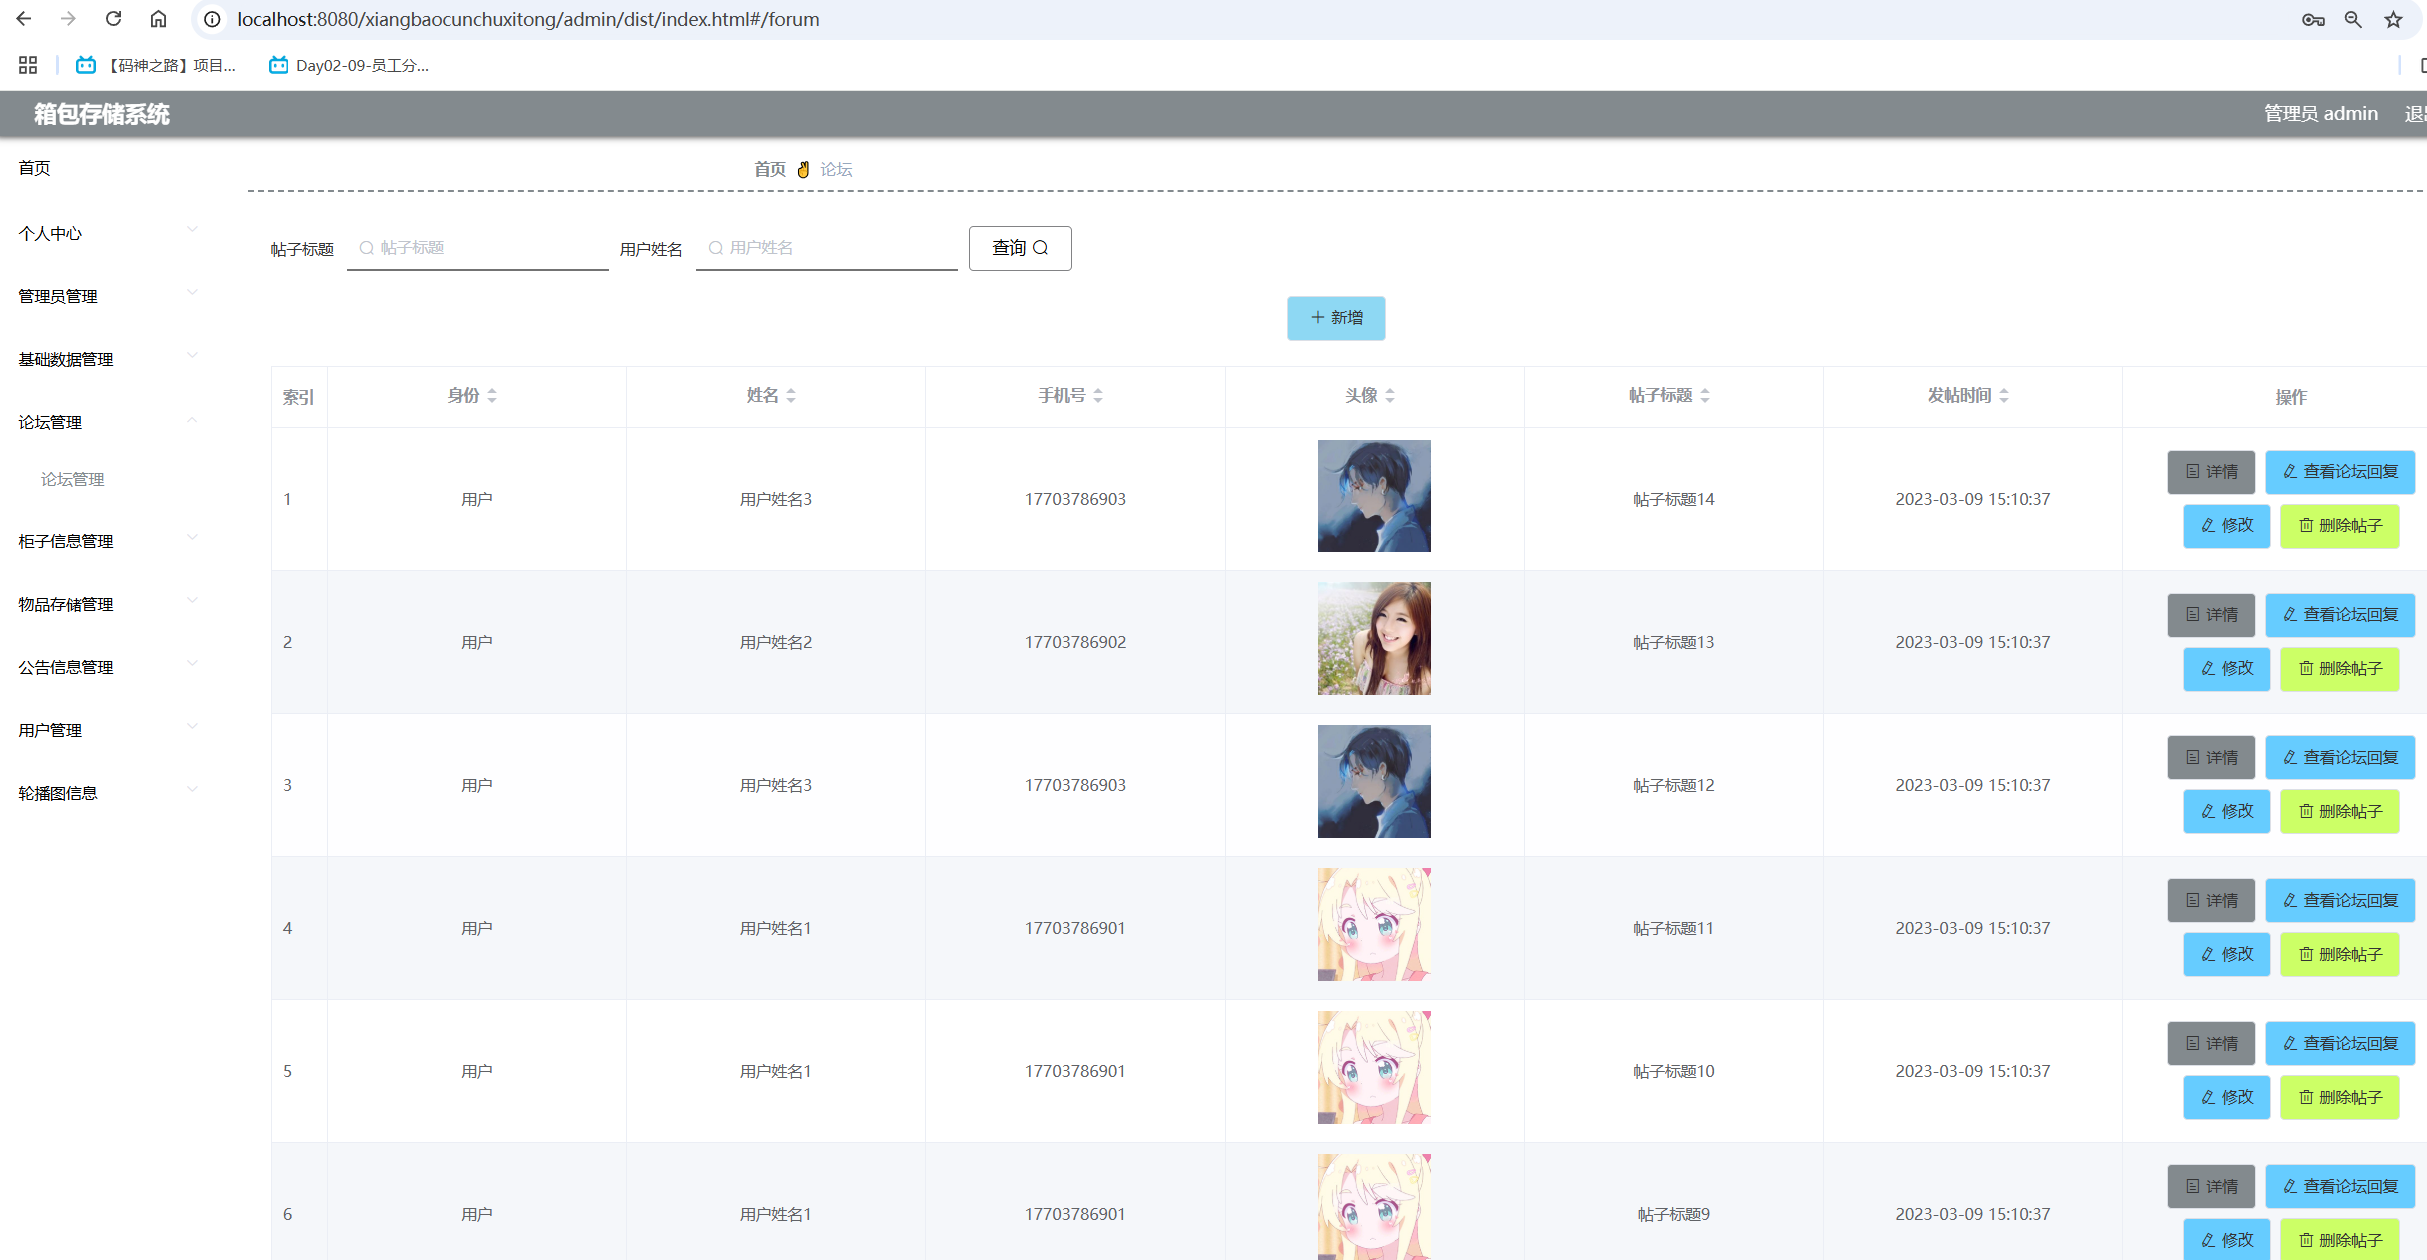The width and height of the screenshot is (2427, 1260).
Task: Expand 柜子信息管理 menu
Action: pyautogui.click(x=108, y=541)
